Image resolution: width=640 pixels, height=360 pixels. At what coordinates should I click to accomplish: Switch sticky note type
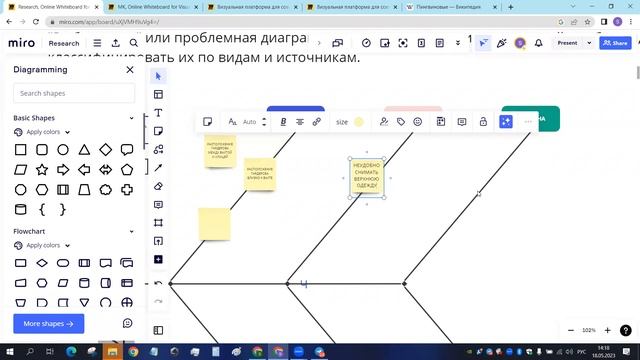coord(207,122)
